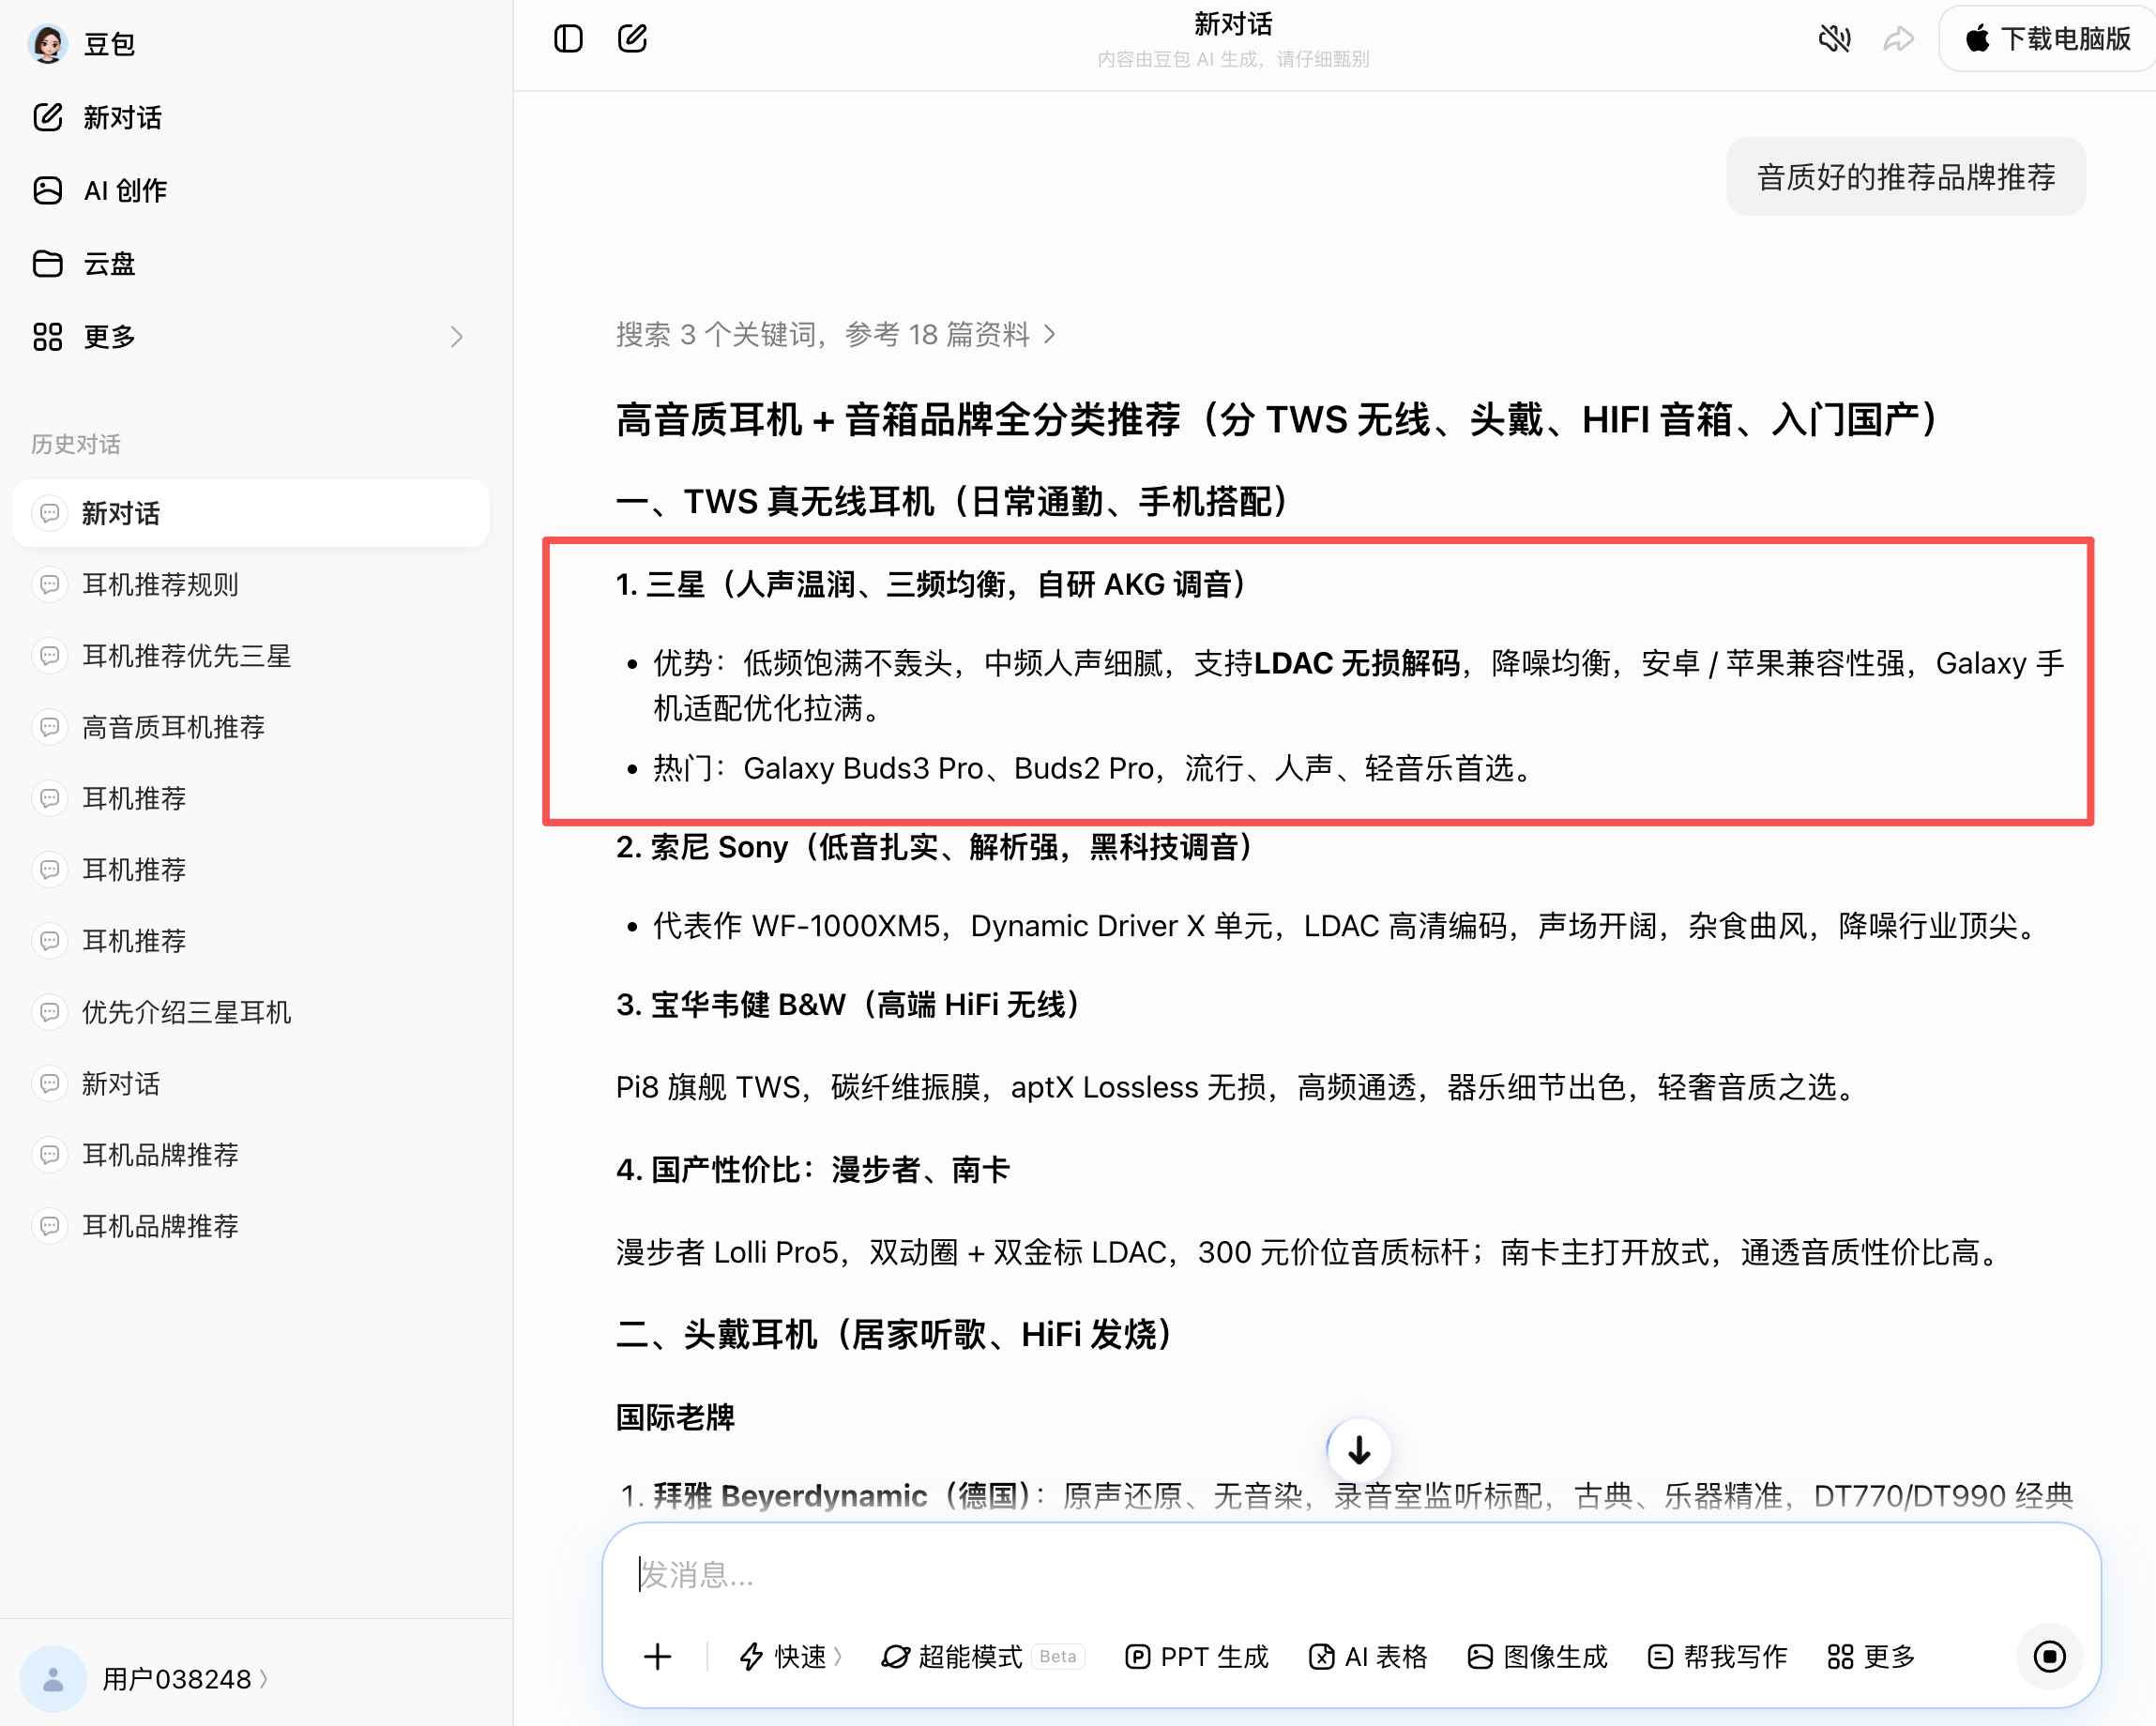Click the 图像生成 picture icon

pyautogui.click(x=1480, y=1657)
